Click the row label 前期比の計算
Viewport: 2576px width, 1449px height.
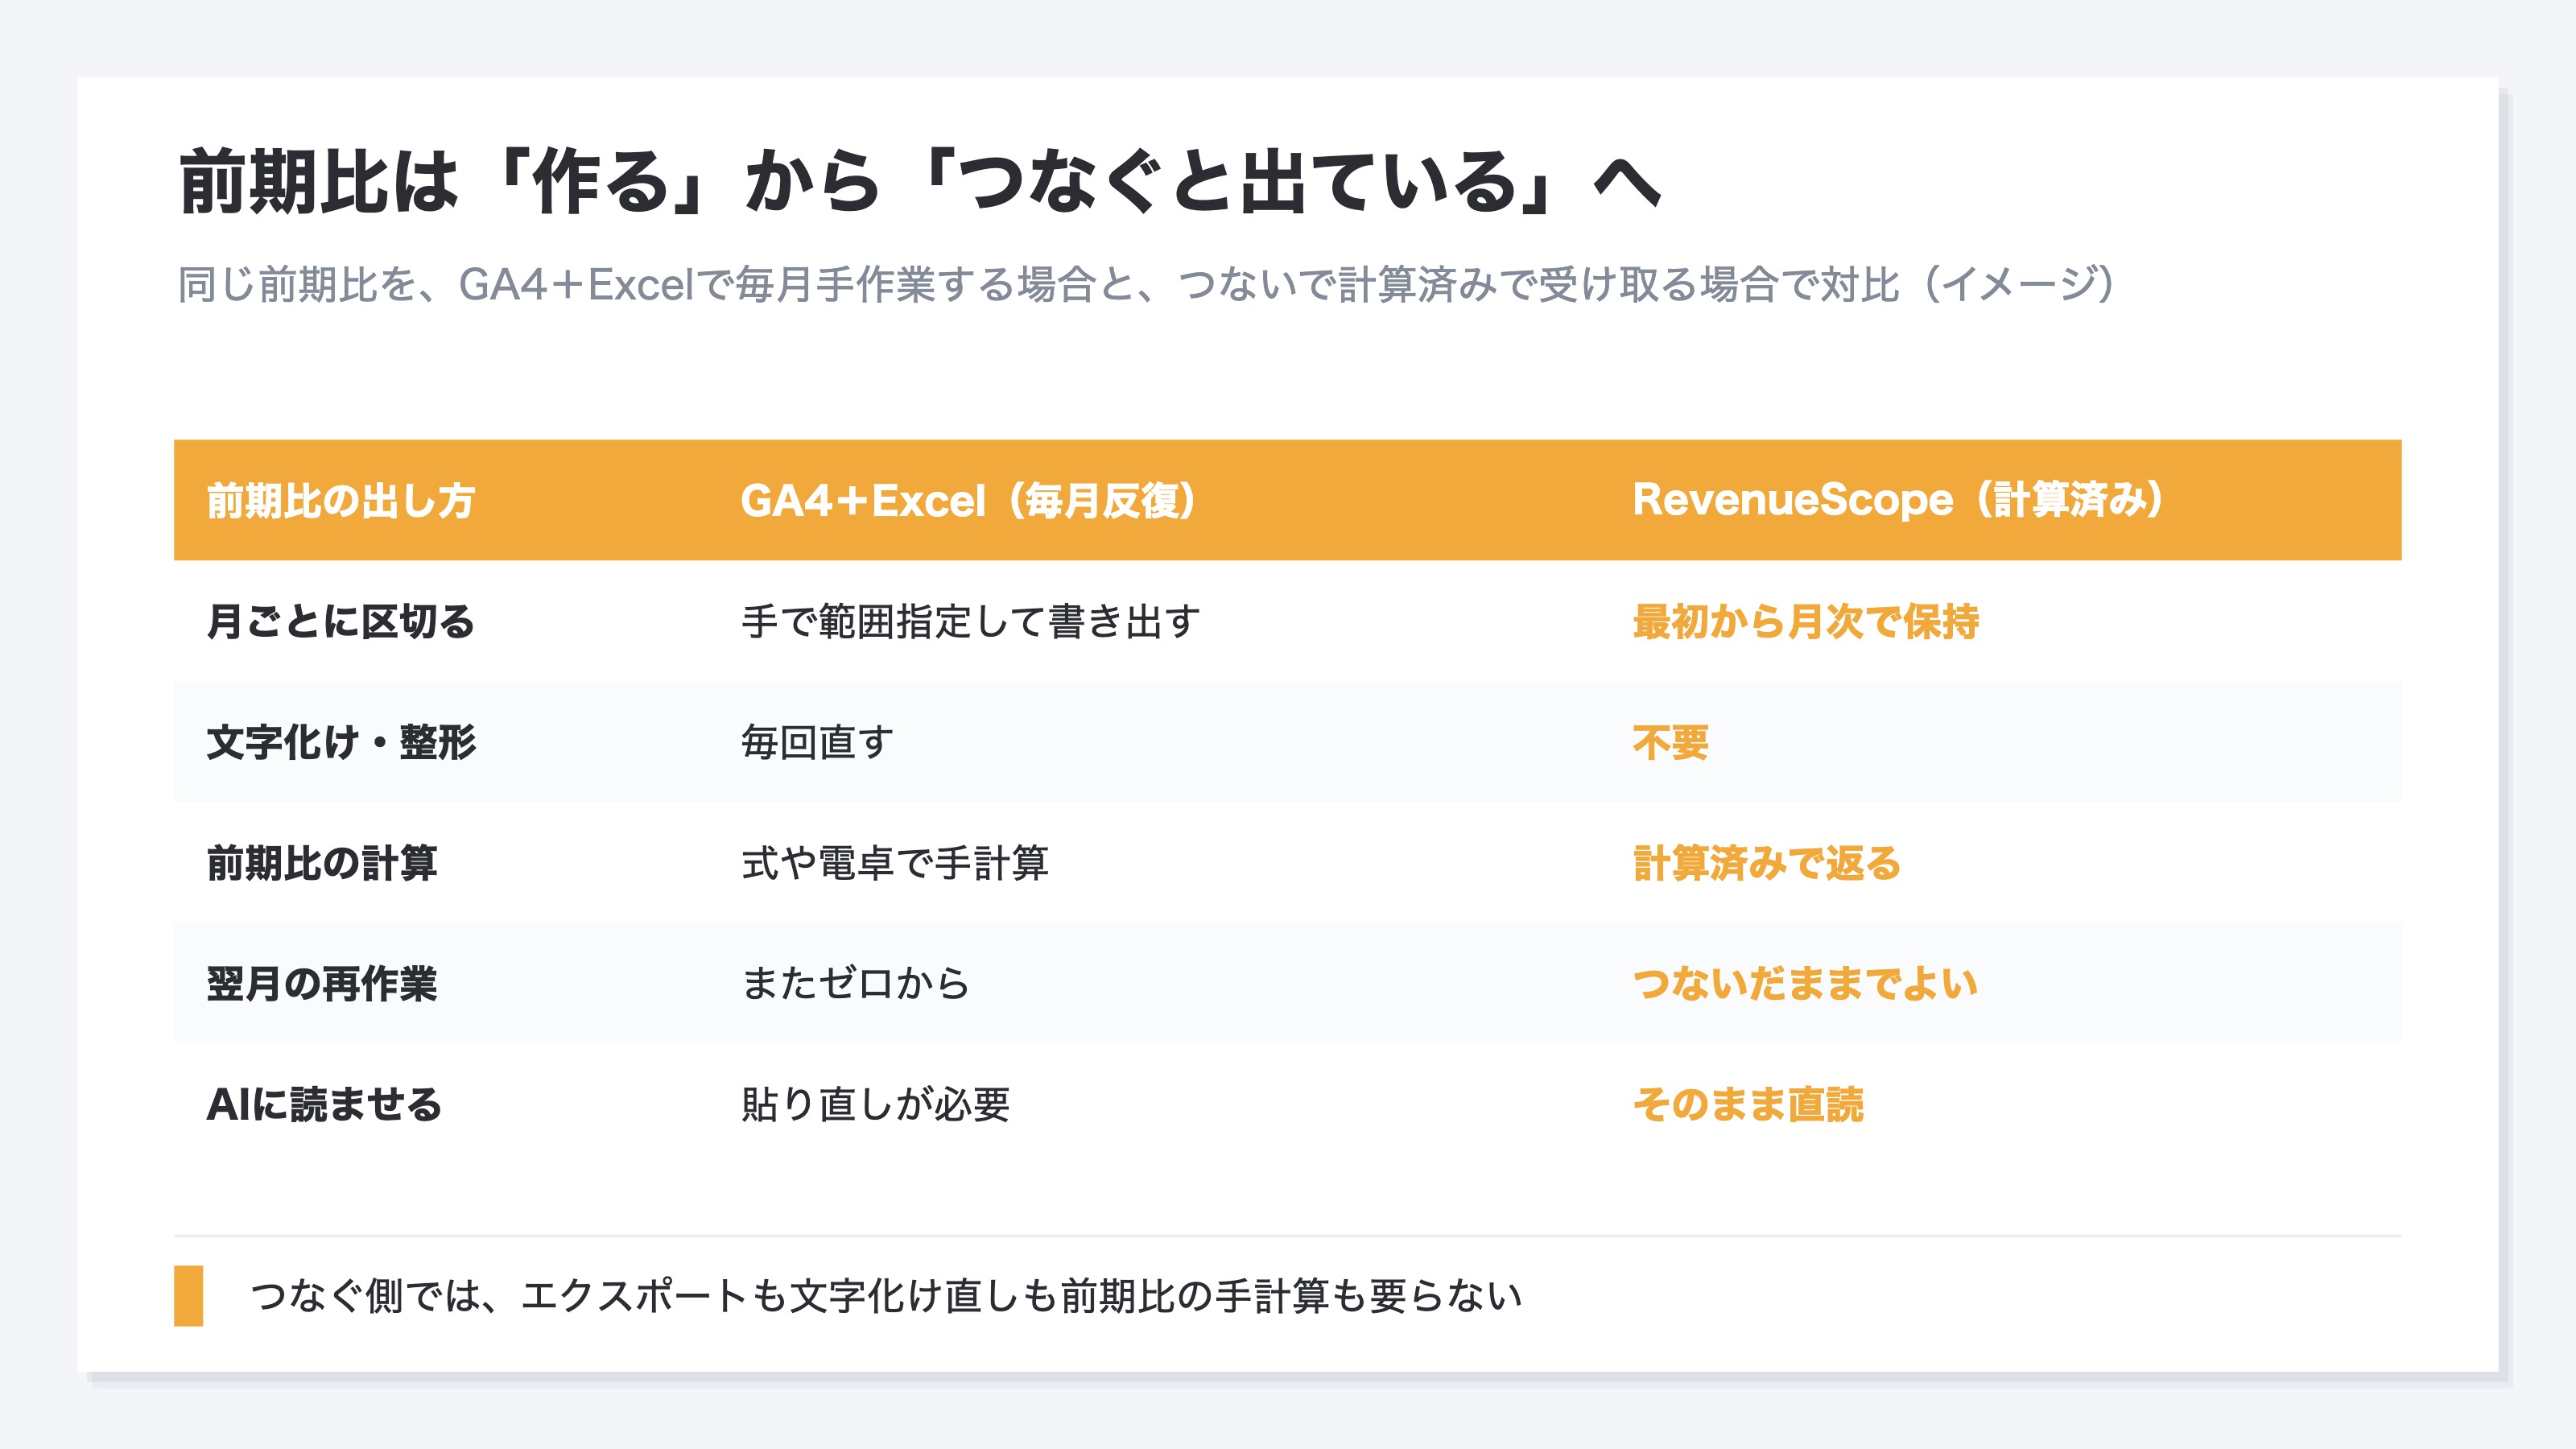click(x=322, y=863)
